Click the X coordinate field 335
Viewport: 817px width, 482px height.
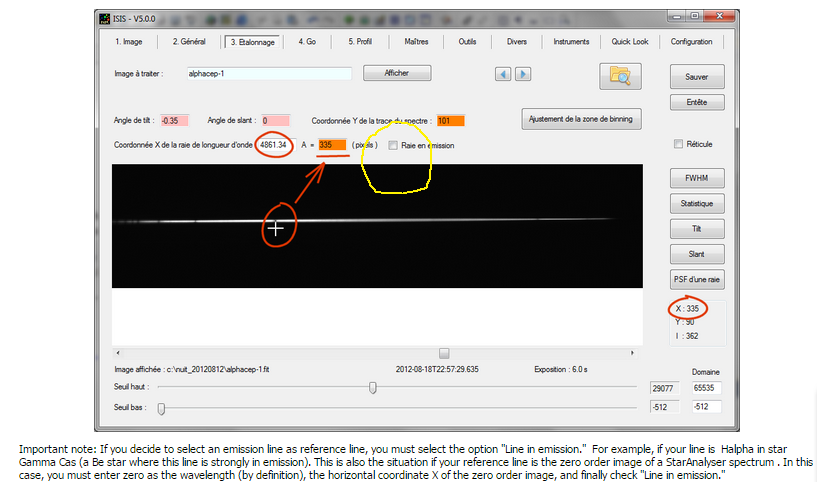click(x=332, y=145)
